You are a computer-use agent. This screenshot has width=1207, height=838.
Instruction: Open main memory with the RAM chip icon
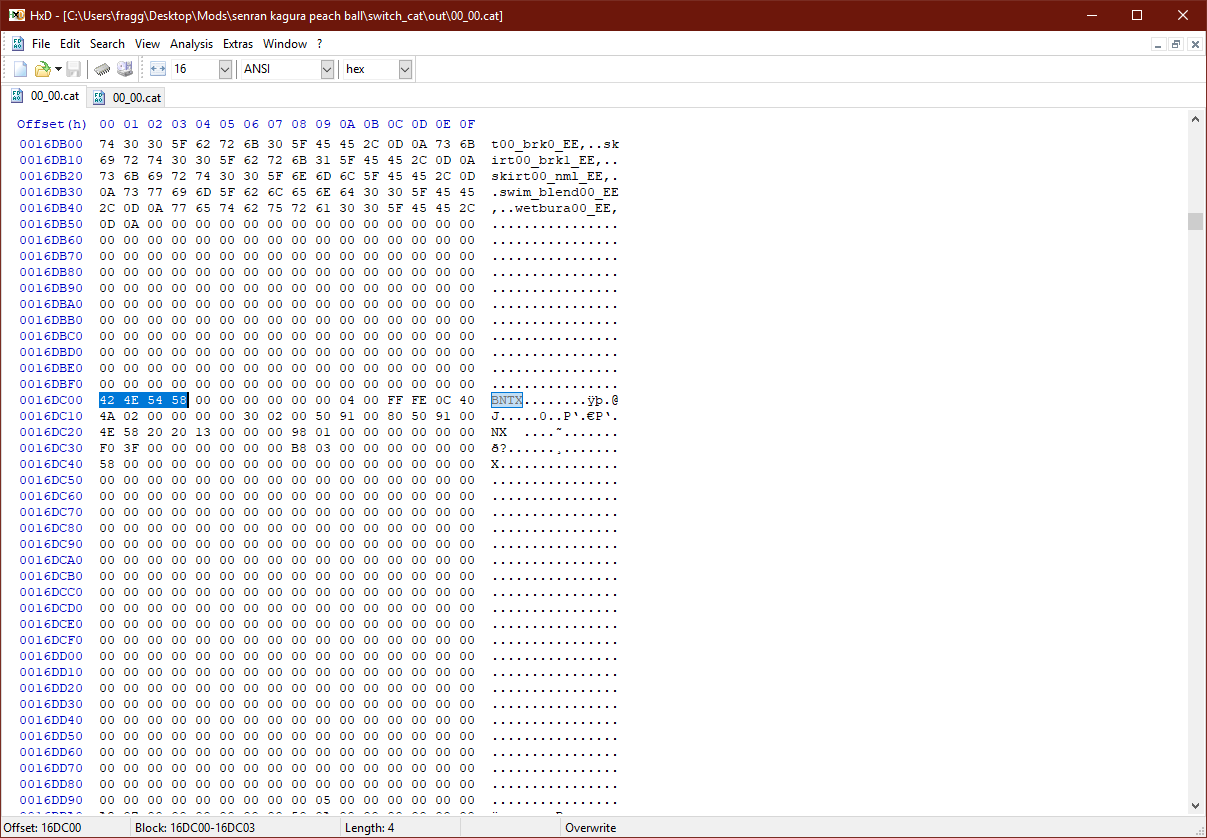pyautogui.click(x=102, y=69)
